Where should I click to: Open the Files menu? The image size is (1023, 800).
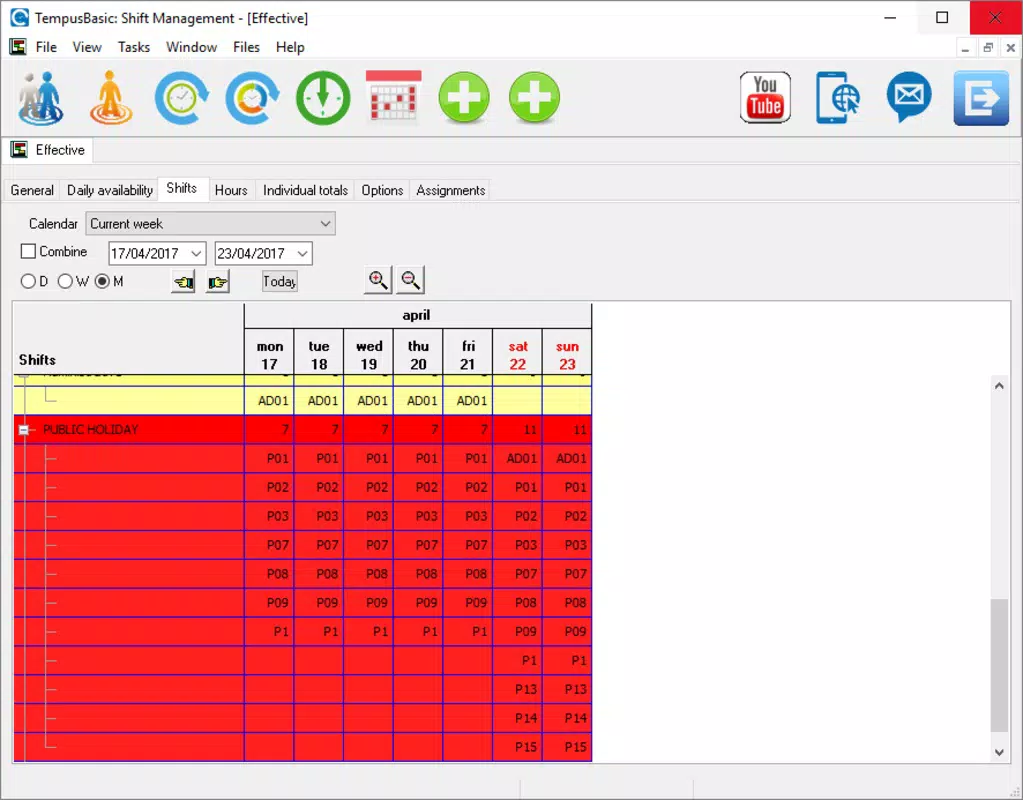pyautogui.click(x=246, y=47)
